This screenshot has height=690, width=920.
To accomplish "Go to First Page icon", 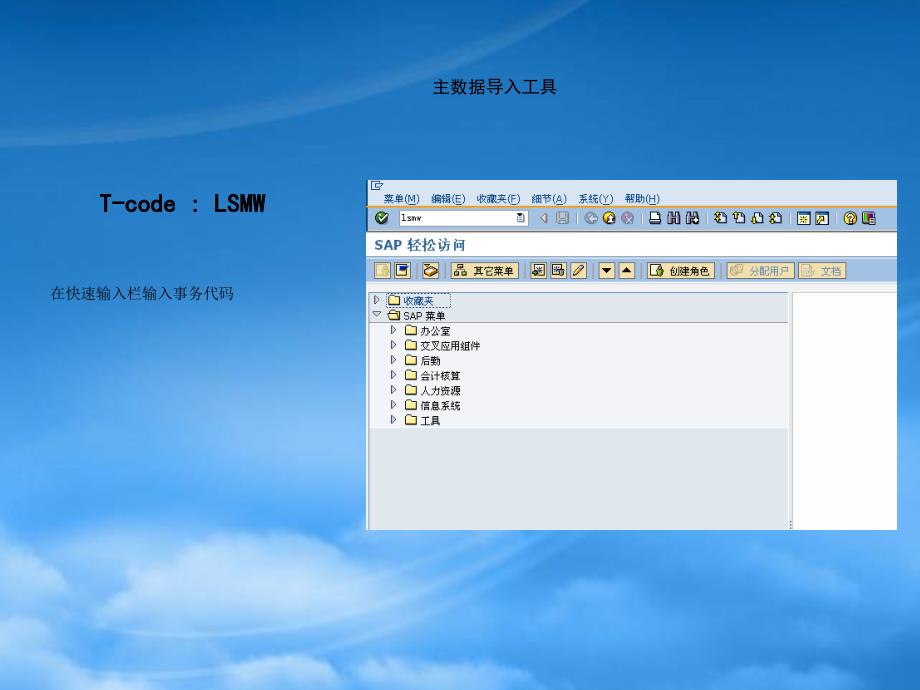I will pos(721,218).
